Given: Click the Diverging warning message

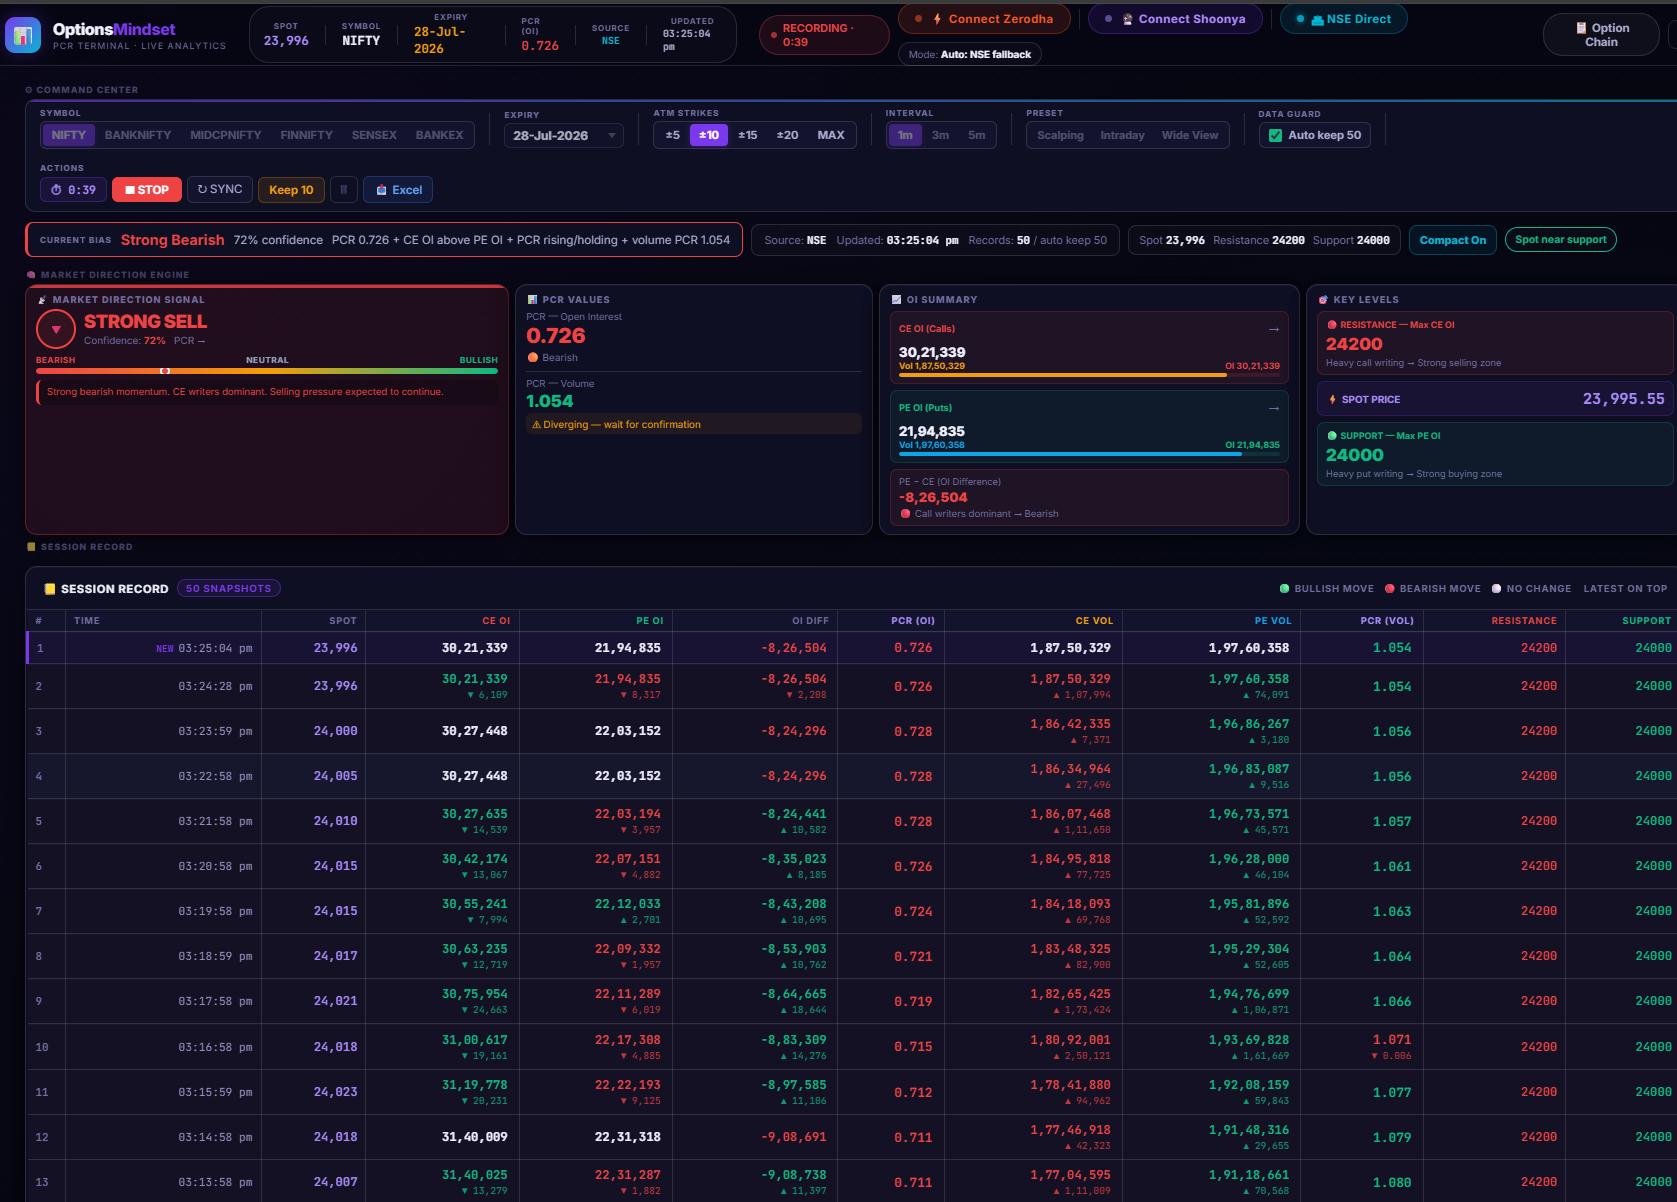Looking at the screenshot, I should point(694,425).
